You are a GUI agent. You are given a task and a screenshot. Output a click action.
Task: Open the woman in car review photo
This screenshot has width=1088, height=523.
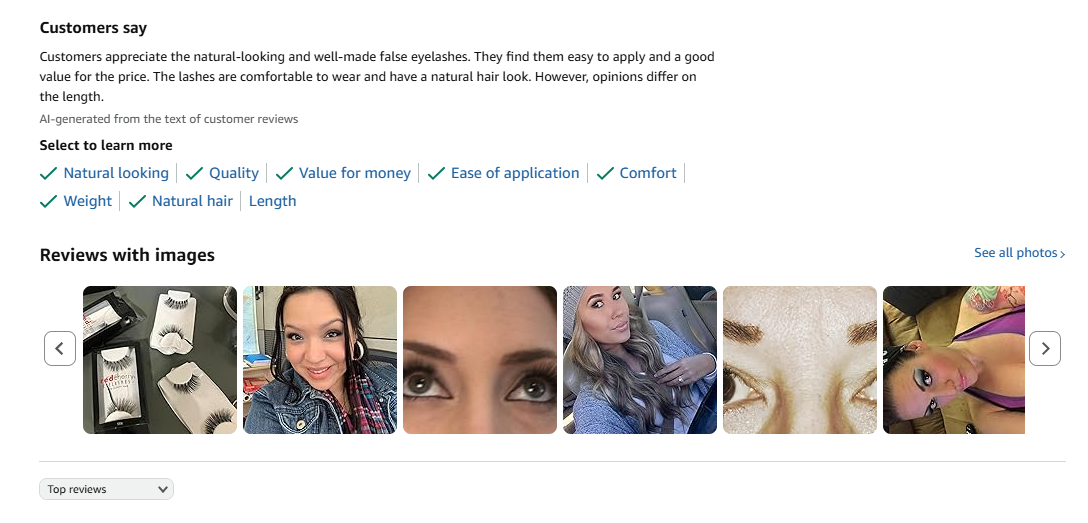(640, 360)
